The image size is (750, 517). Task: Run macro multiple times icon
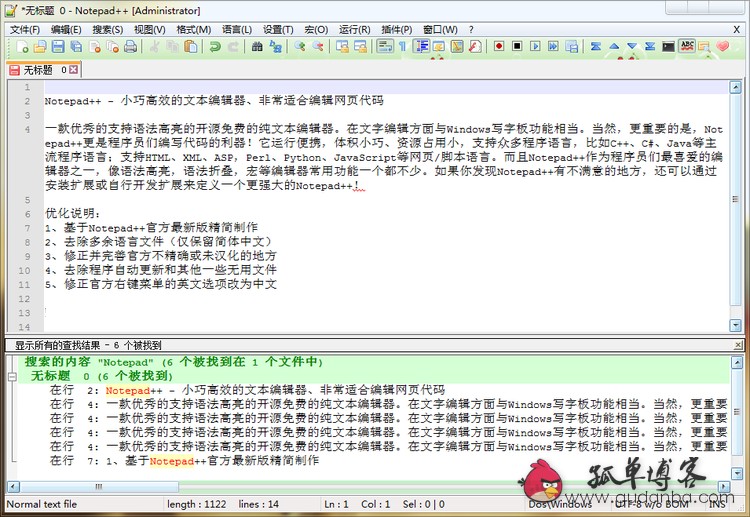click(x=553, y=46)
